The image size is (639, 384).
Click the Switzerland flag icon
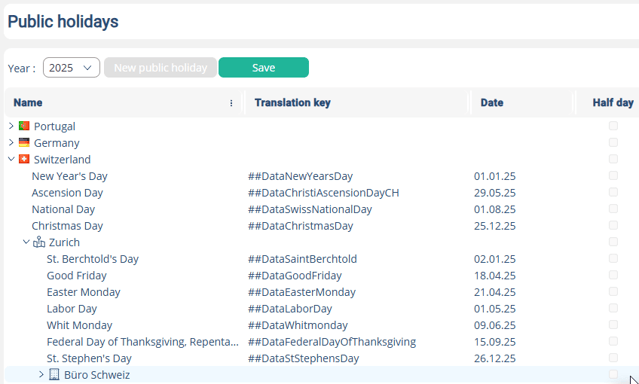click(24, 159)
